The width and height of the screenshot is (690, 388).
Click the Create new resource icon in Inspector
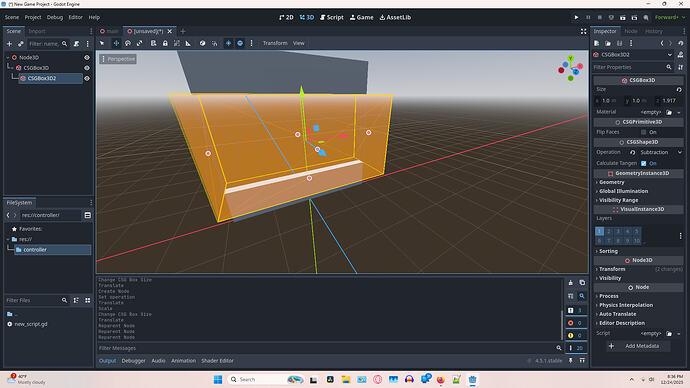tap(597, 43)
